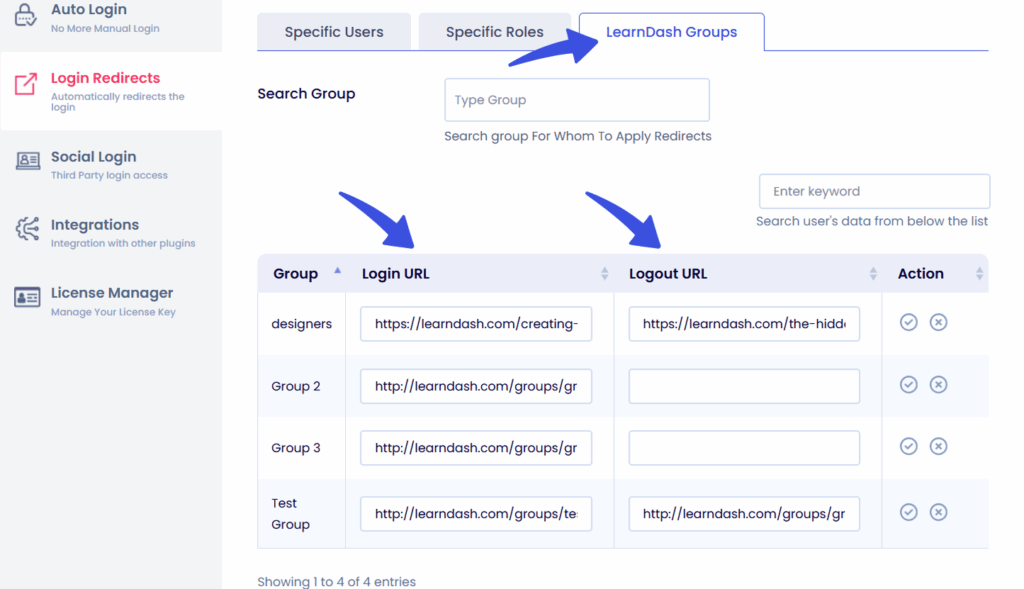Viewport: 1024px width, 589px height.
Task: Click Group 3 empty Logout URL field
Action: [744, 448]
